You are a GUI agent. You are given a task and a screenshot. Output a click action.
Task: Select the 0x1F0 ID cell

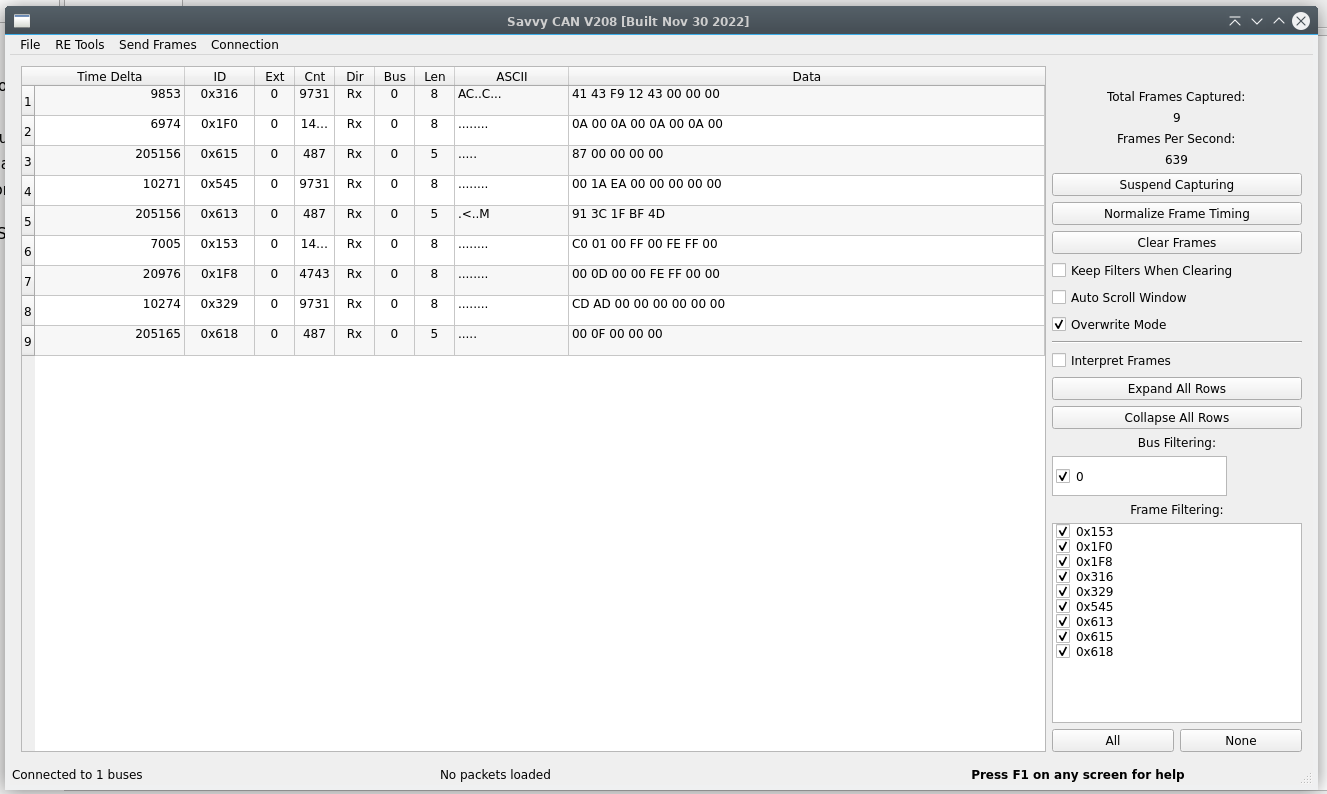click(x=219, y=131)
